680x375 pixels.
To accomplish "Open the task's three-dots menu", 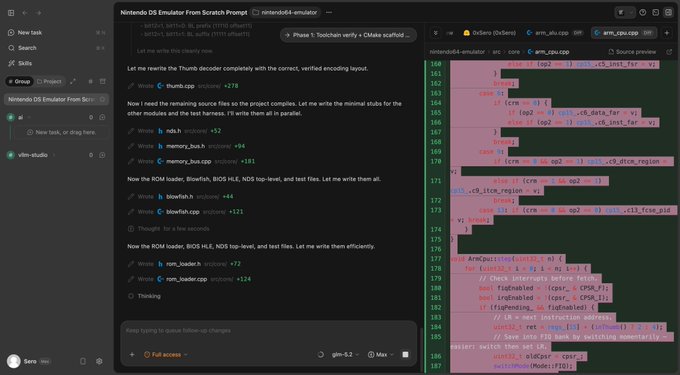I will (x=329, y=13).
